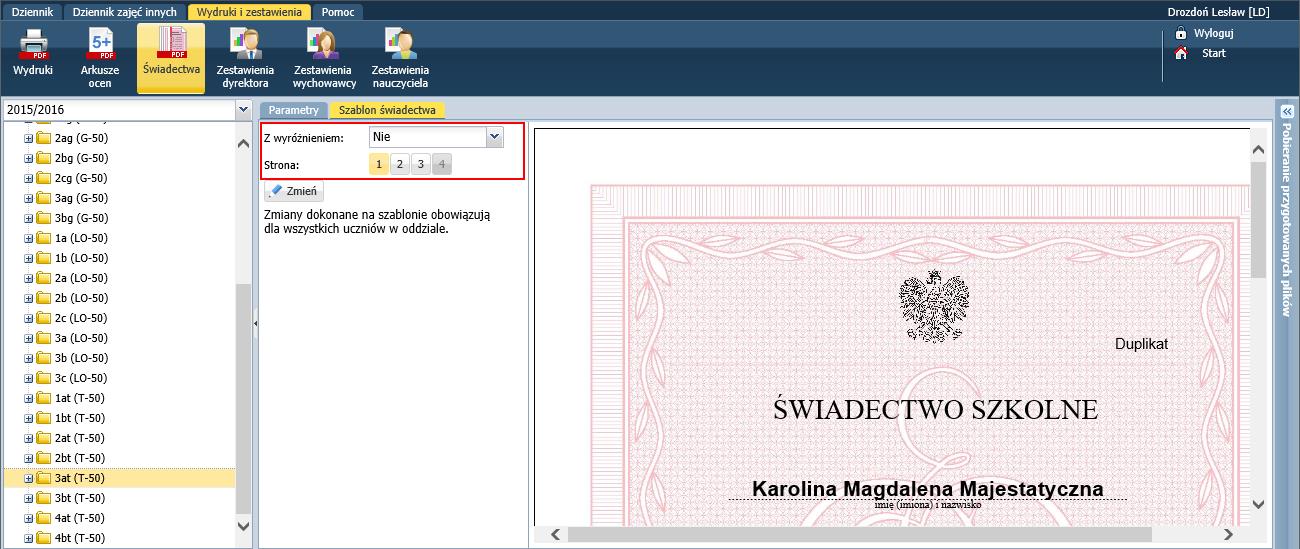Select page 4 of the template
This screenshot has width=1300, height=549.
[x=442, y=164]
